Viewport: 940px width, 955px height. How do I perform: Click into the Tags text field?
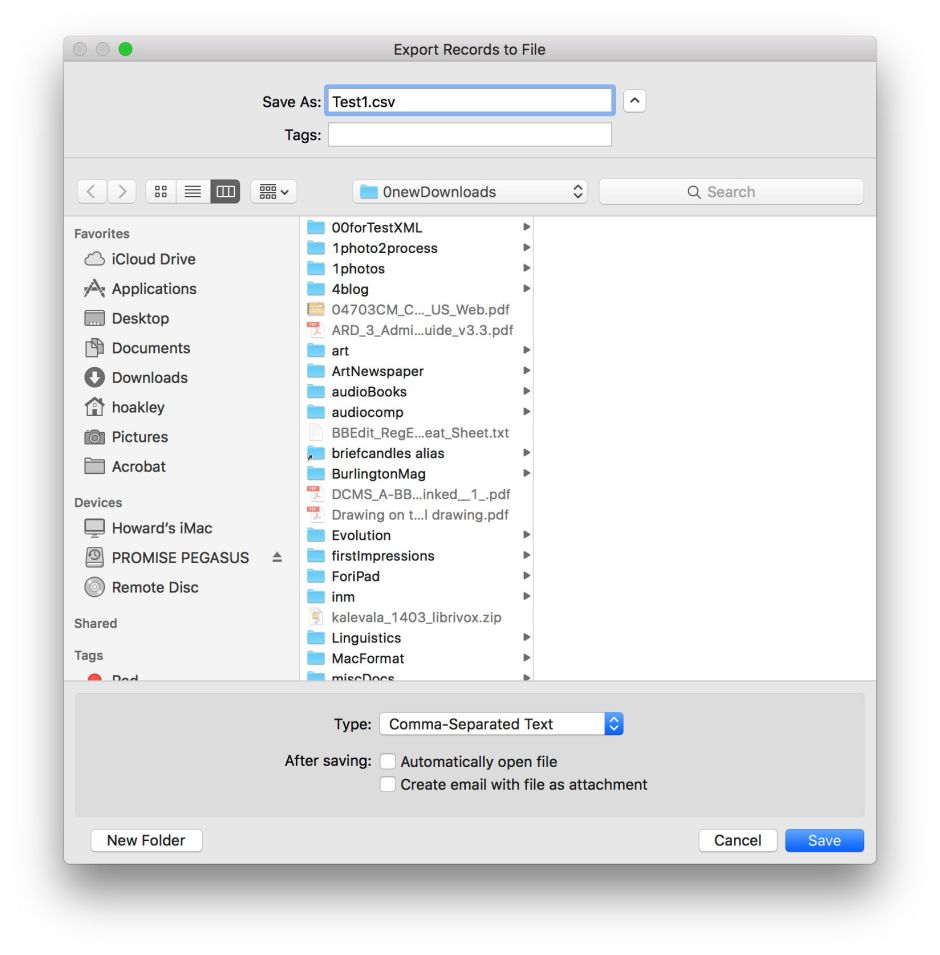[x=469, y=135]
